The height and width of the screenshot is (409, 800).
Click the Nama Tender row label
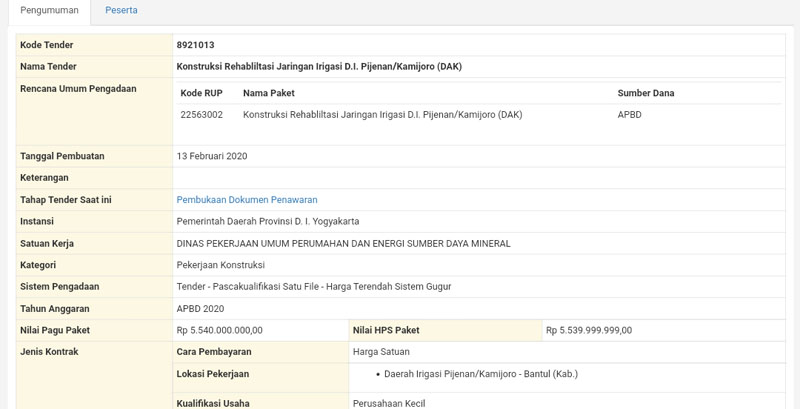pyautogui.click(x=48, y=66)
